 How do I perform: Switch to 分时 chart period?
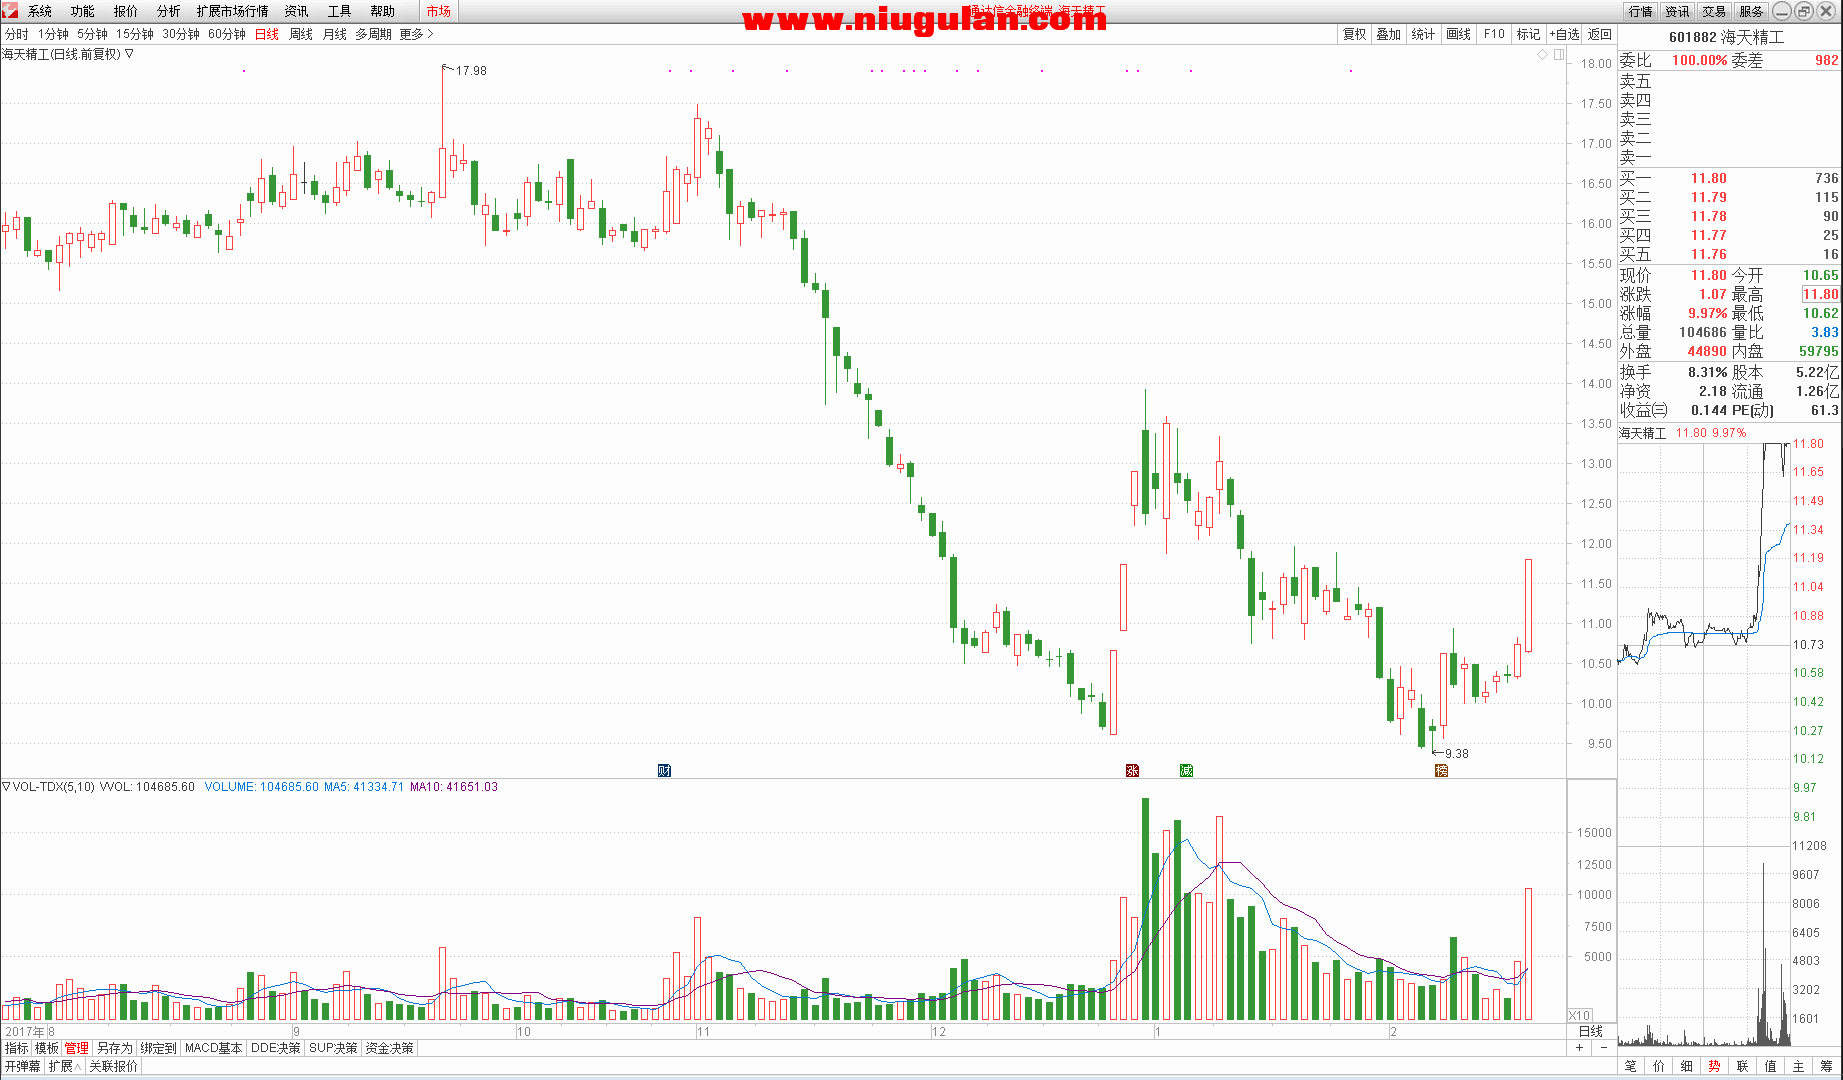(17, 34)
